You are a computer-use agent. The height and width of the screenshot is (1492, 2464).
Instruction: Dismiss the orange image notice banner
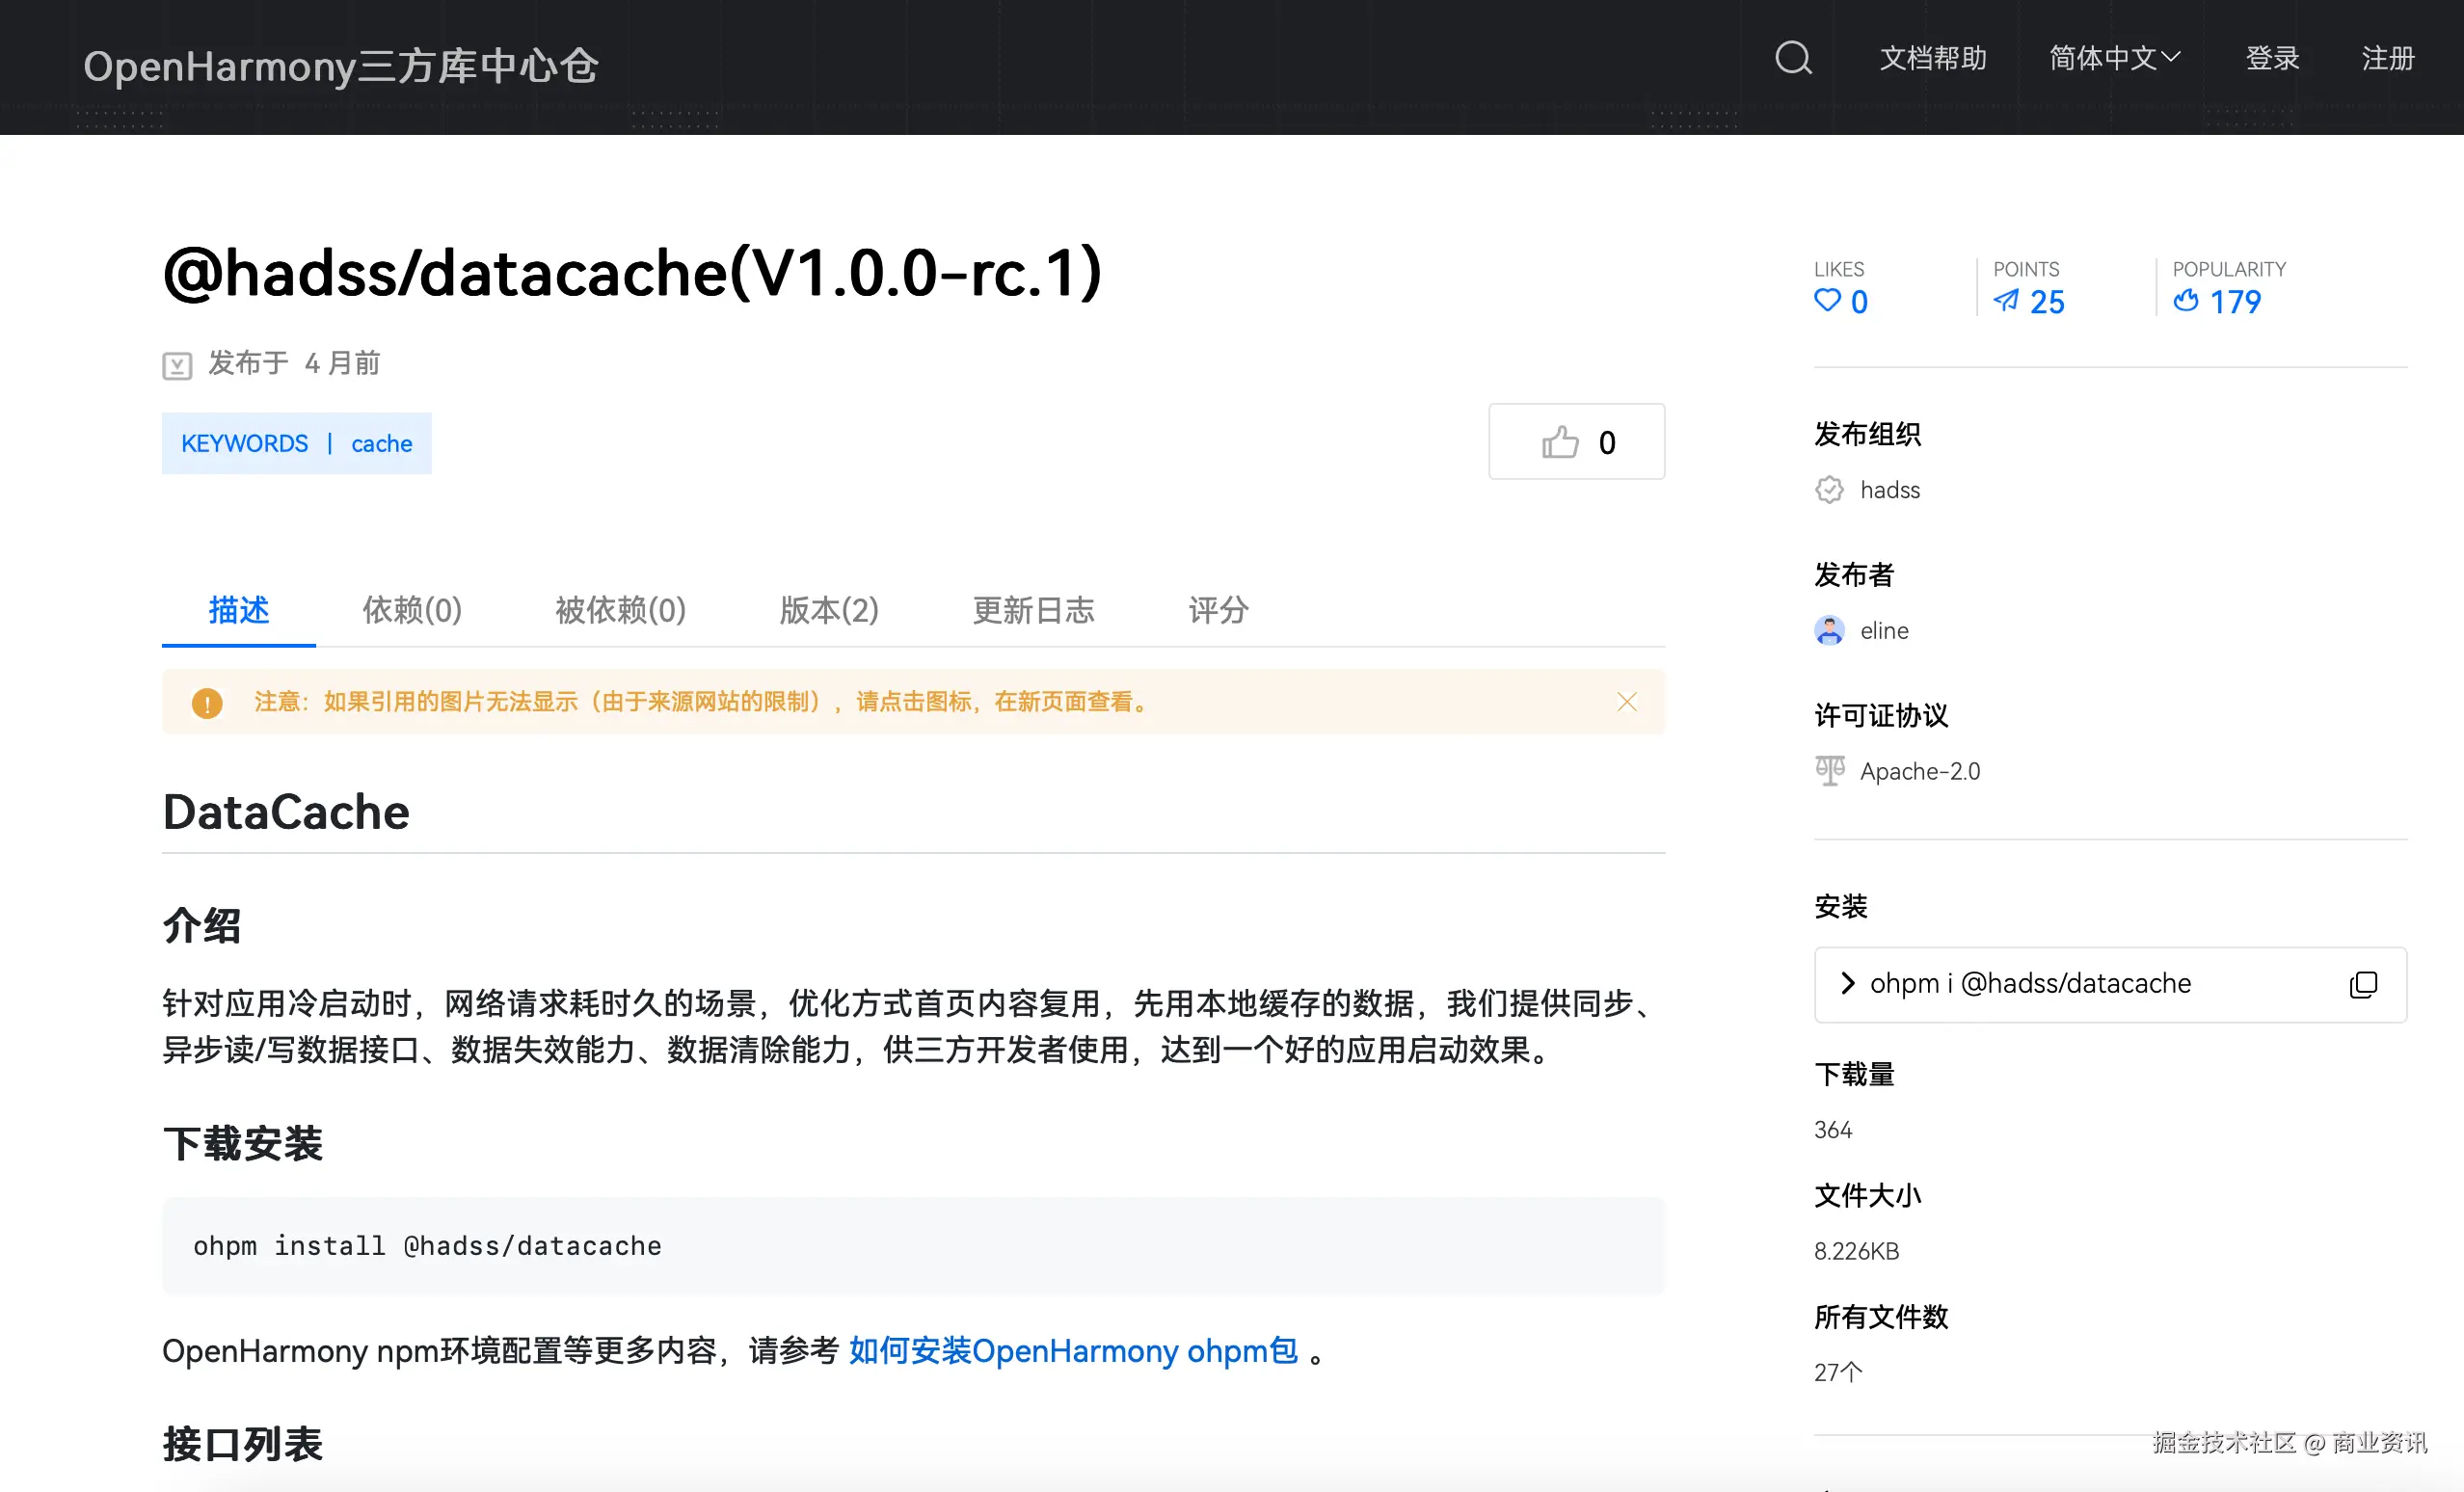(1627, 702)
